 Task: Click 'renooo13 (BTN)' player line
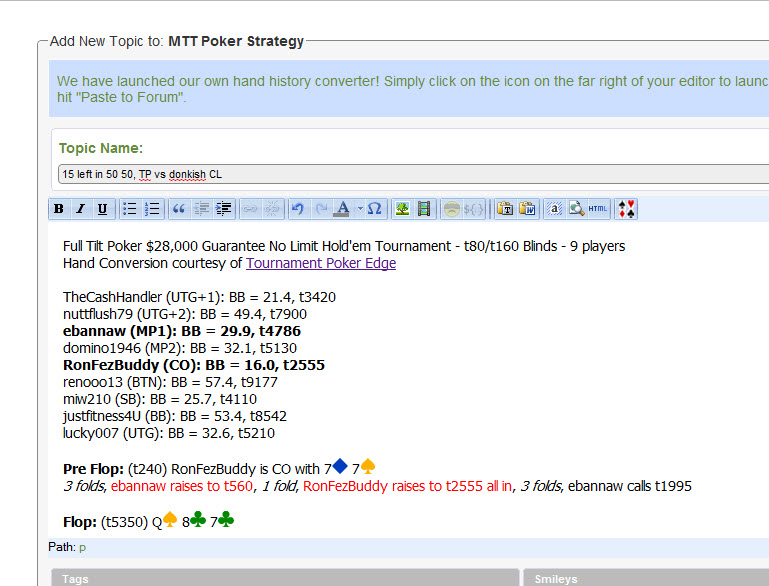(x=170, y=382)
